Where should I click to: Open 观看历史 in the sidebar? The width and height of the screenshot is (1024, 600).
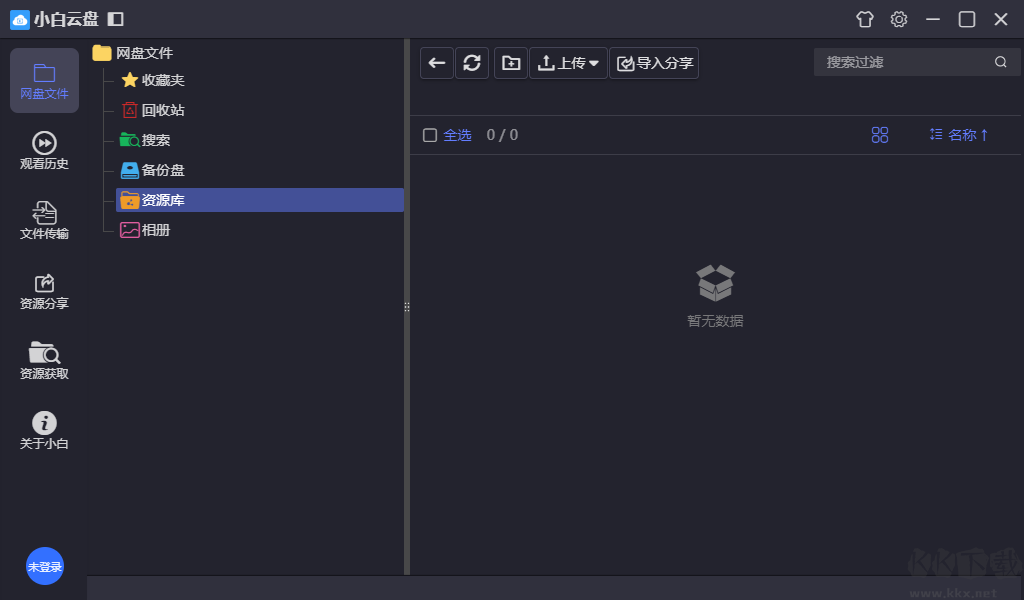pos(44,151)
